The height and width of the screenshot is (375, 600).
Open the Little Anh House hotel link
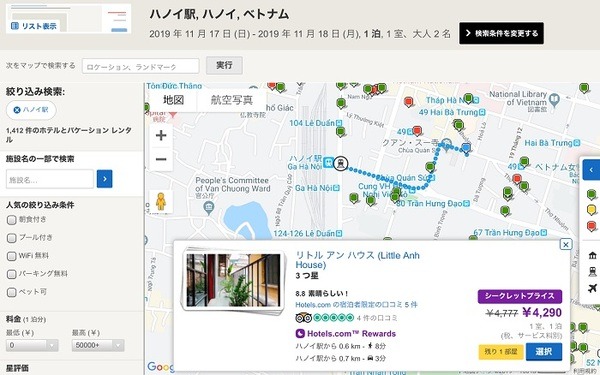click(357, 260)
